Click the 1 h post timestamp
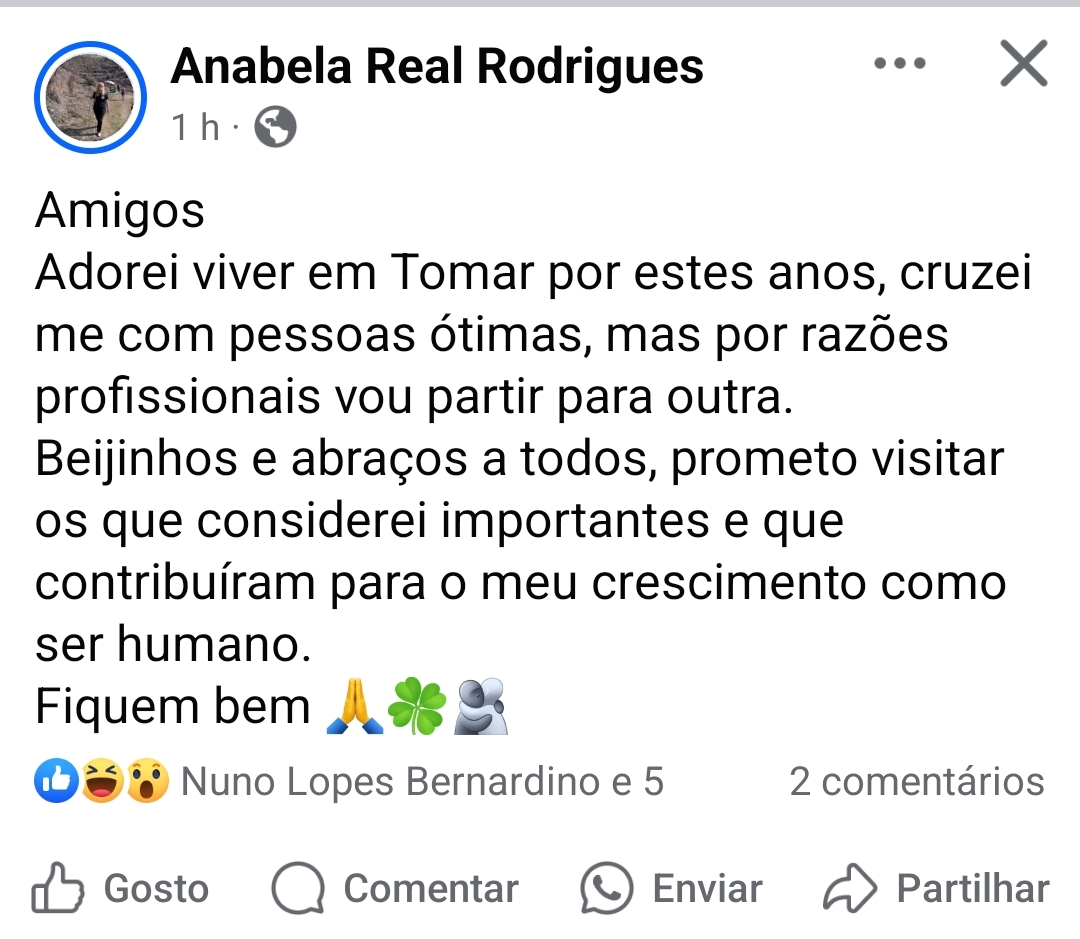Viewport: 1080px width, 939px height. (196, 127)
